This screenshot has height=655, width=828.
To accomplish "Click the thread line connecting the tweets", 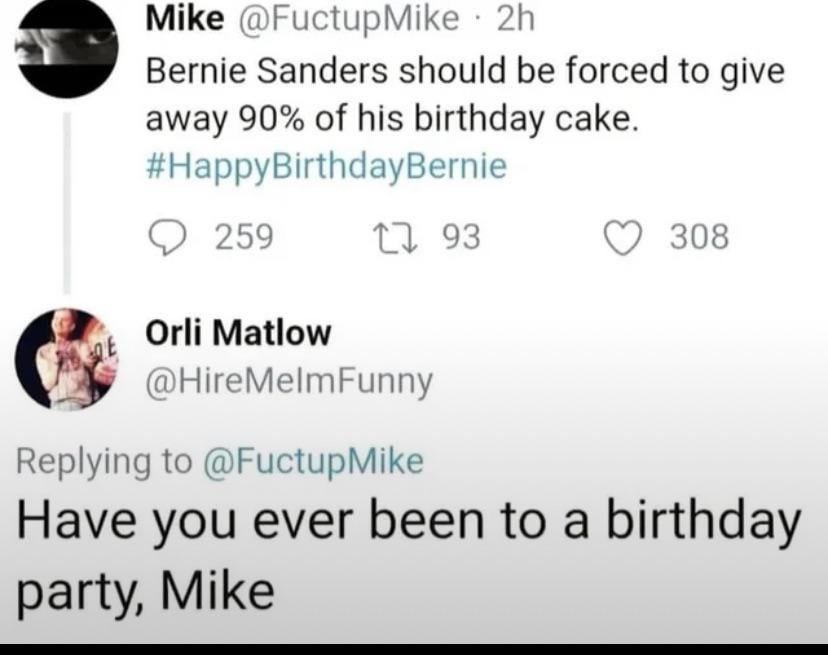I will pyautogui.click(x=69, y=200).
